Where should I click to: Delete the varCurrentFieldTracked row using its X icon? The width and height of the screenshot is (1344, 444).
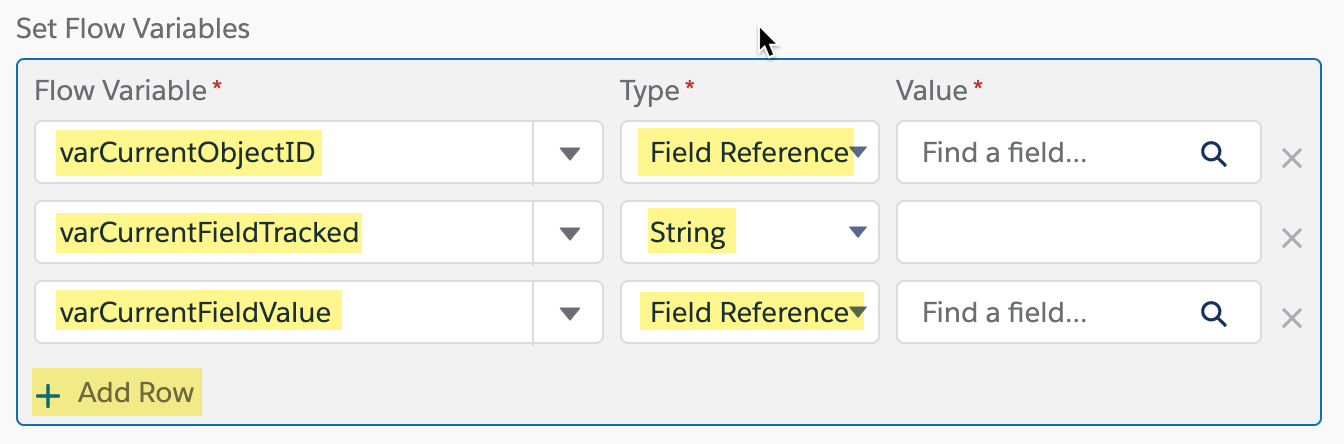click(1291, 238)
